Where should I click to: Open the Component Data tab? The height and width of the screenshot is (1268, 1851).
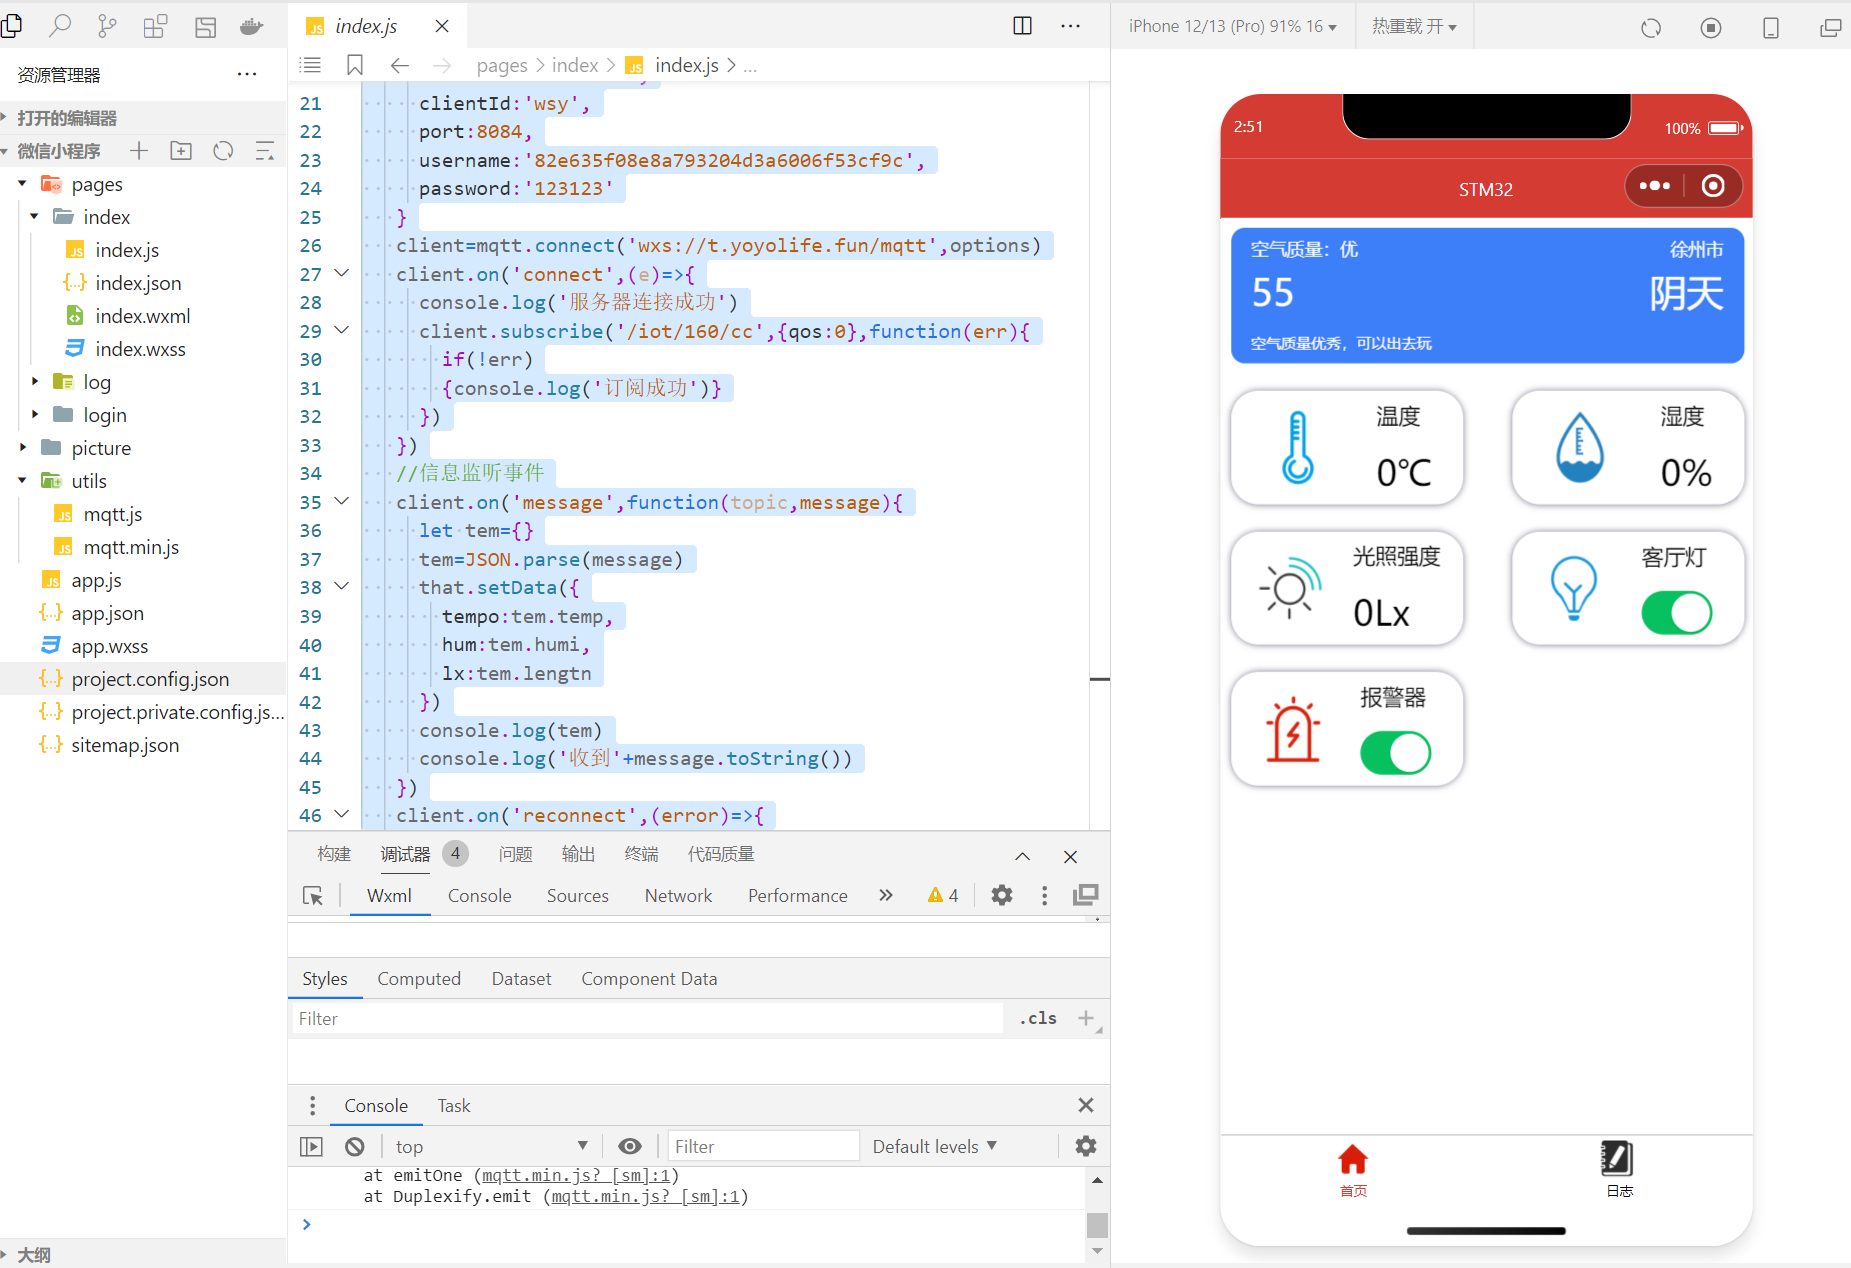pos(649,978)
